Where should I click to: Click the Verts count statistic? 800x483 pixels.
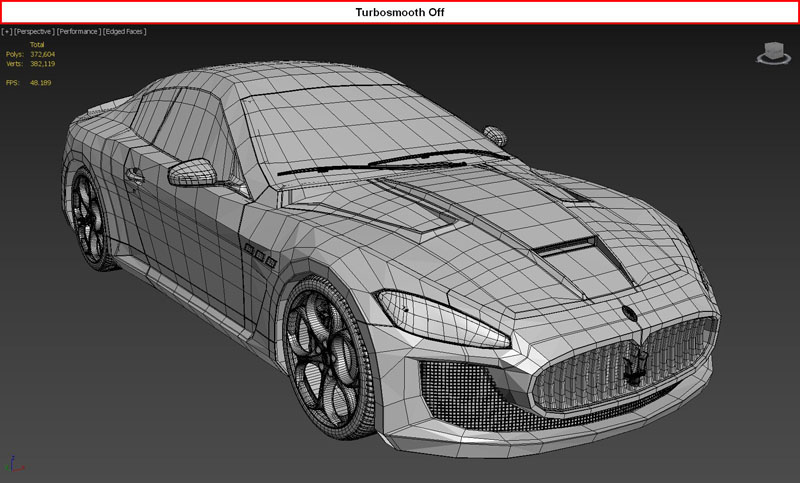[x=43, y=63]
